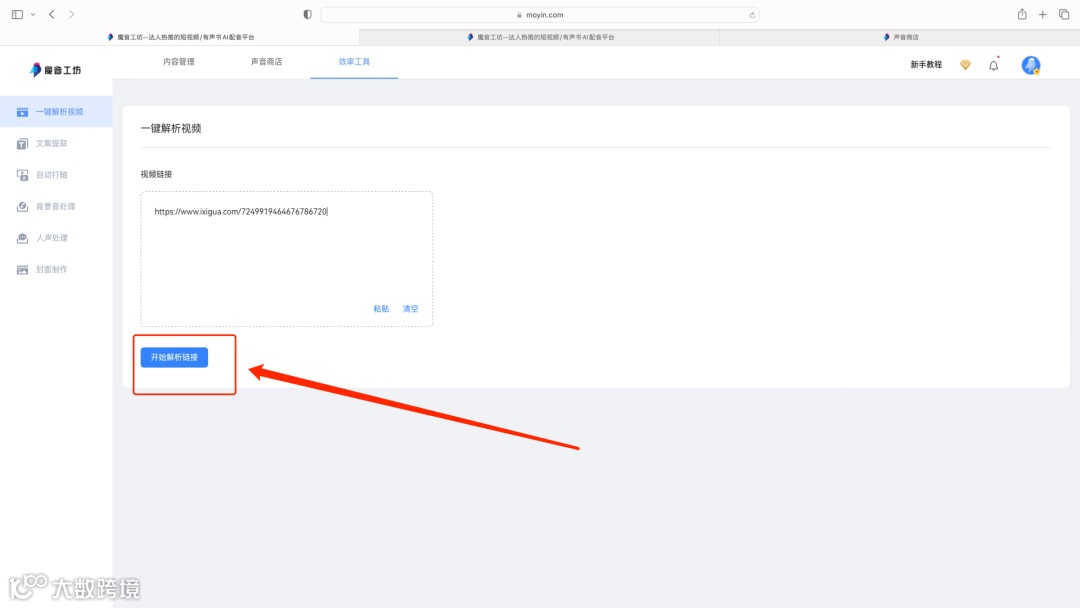The image size is (1080, 608).
Task: Show the tab overview icon
Action: click(x=1064, y=14)
